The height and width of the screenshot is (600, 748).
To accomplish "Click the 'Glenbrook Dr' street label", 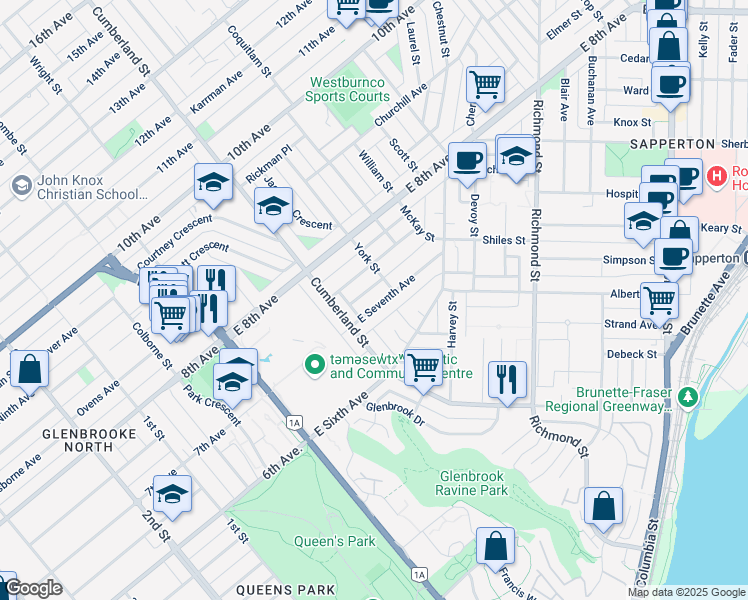I will pos(395,413).
